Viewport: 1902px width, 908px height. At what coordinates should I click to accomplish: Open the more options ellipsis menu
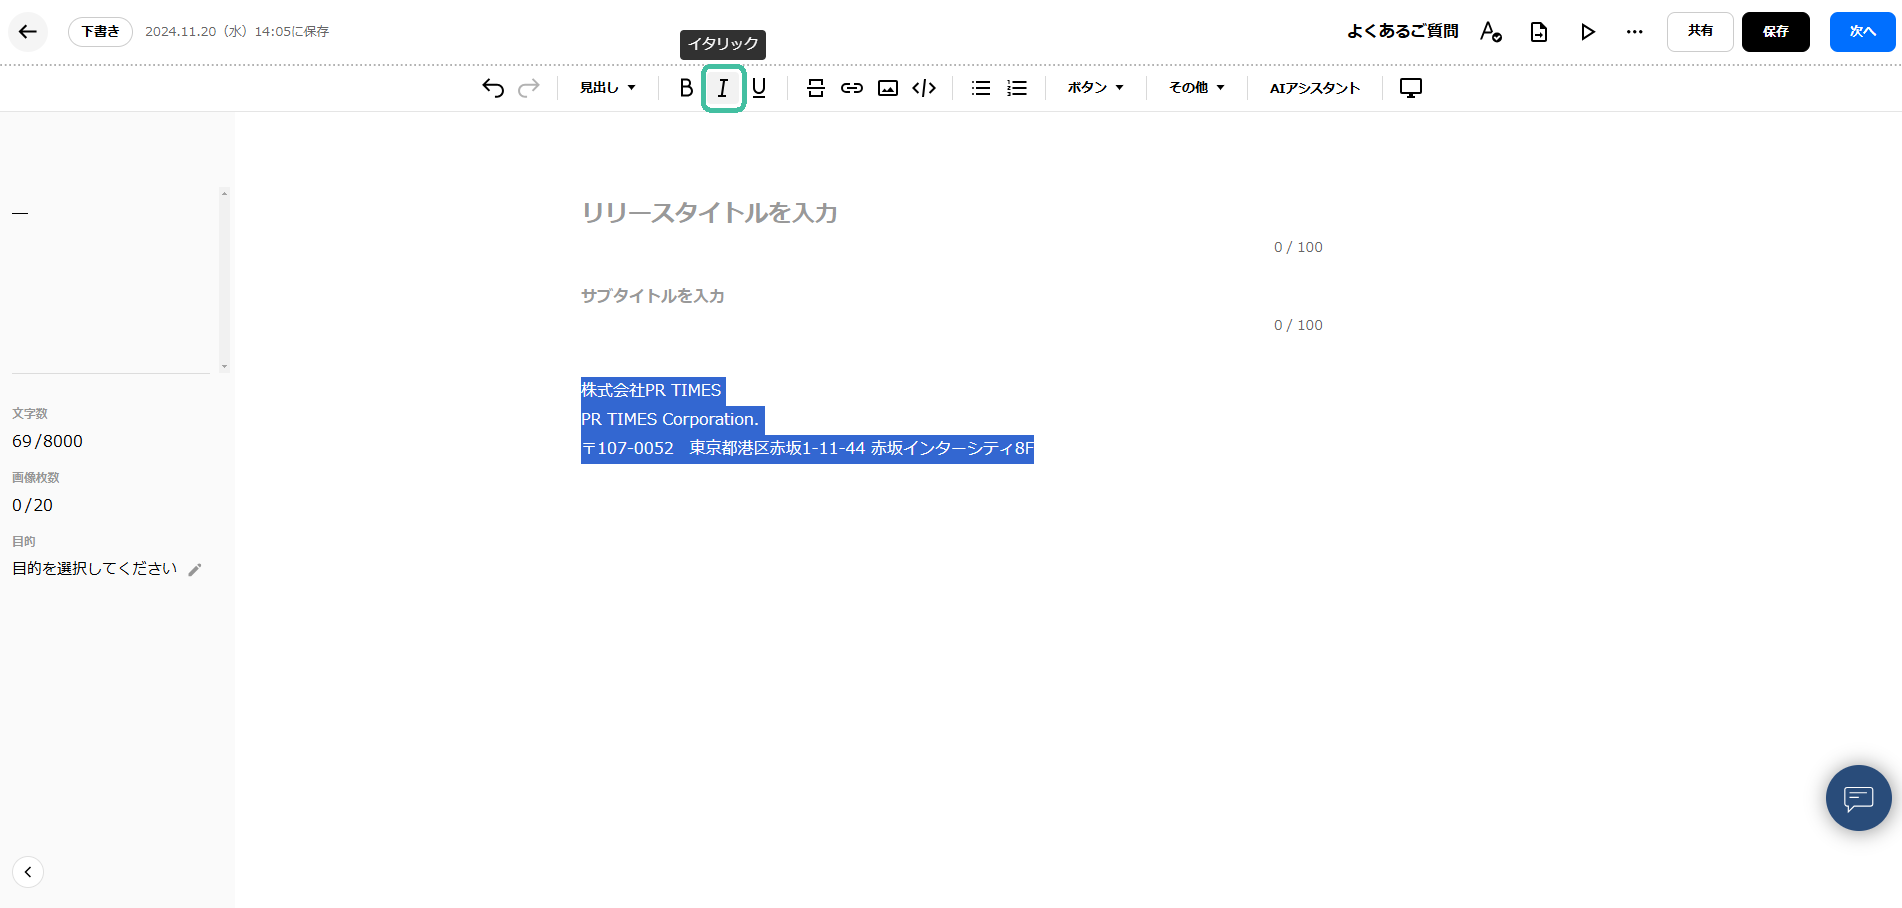coord(1634,32)
